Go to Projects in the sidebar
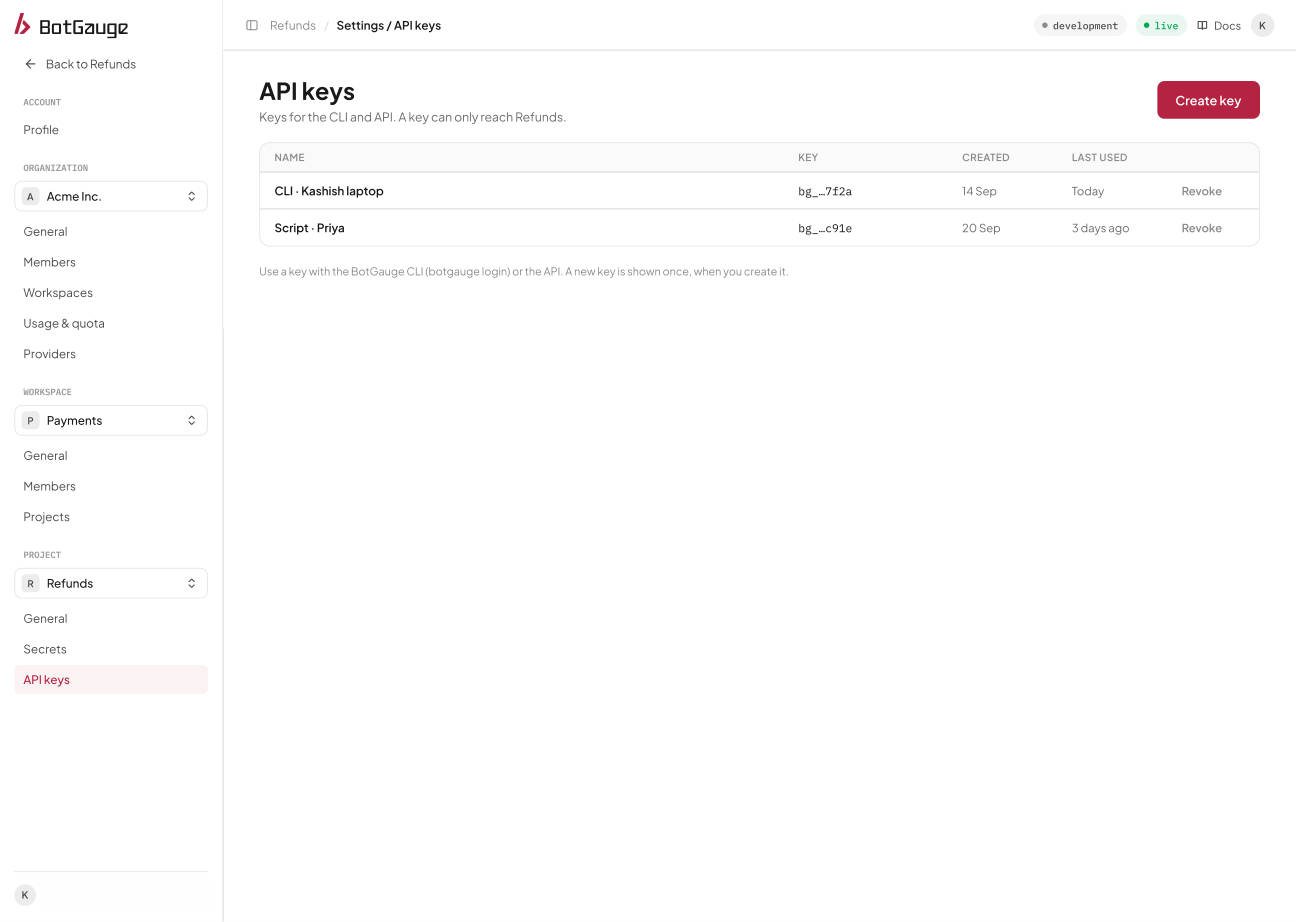The height and width of the screenshot is (922, 1296). click(46, 517)
